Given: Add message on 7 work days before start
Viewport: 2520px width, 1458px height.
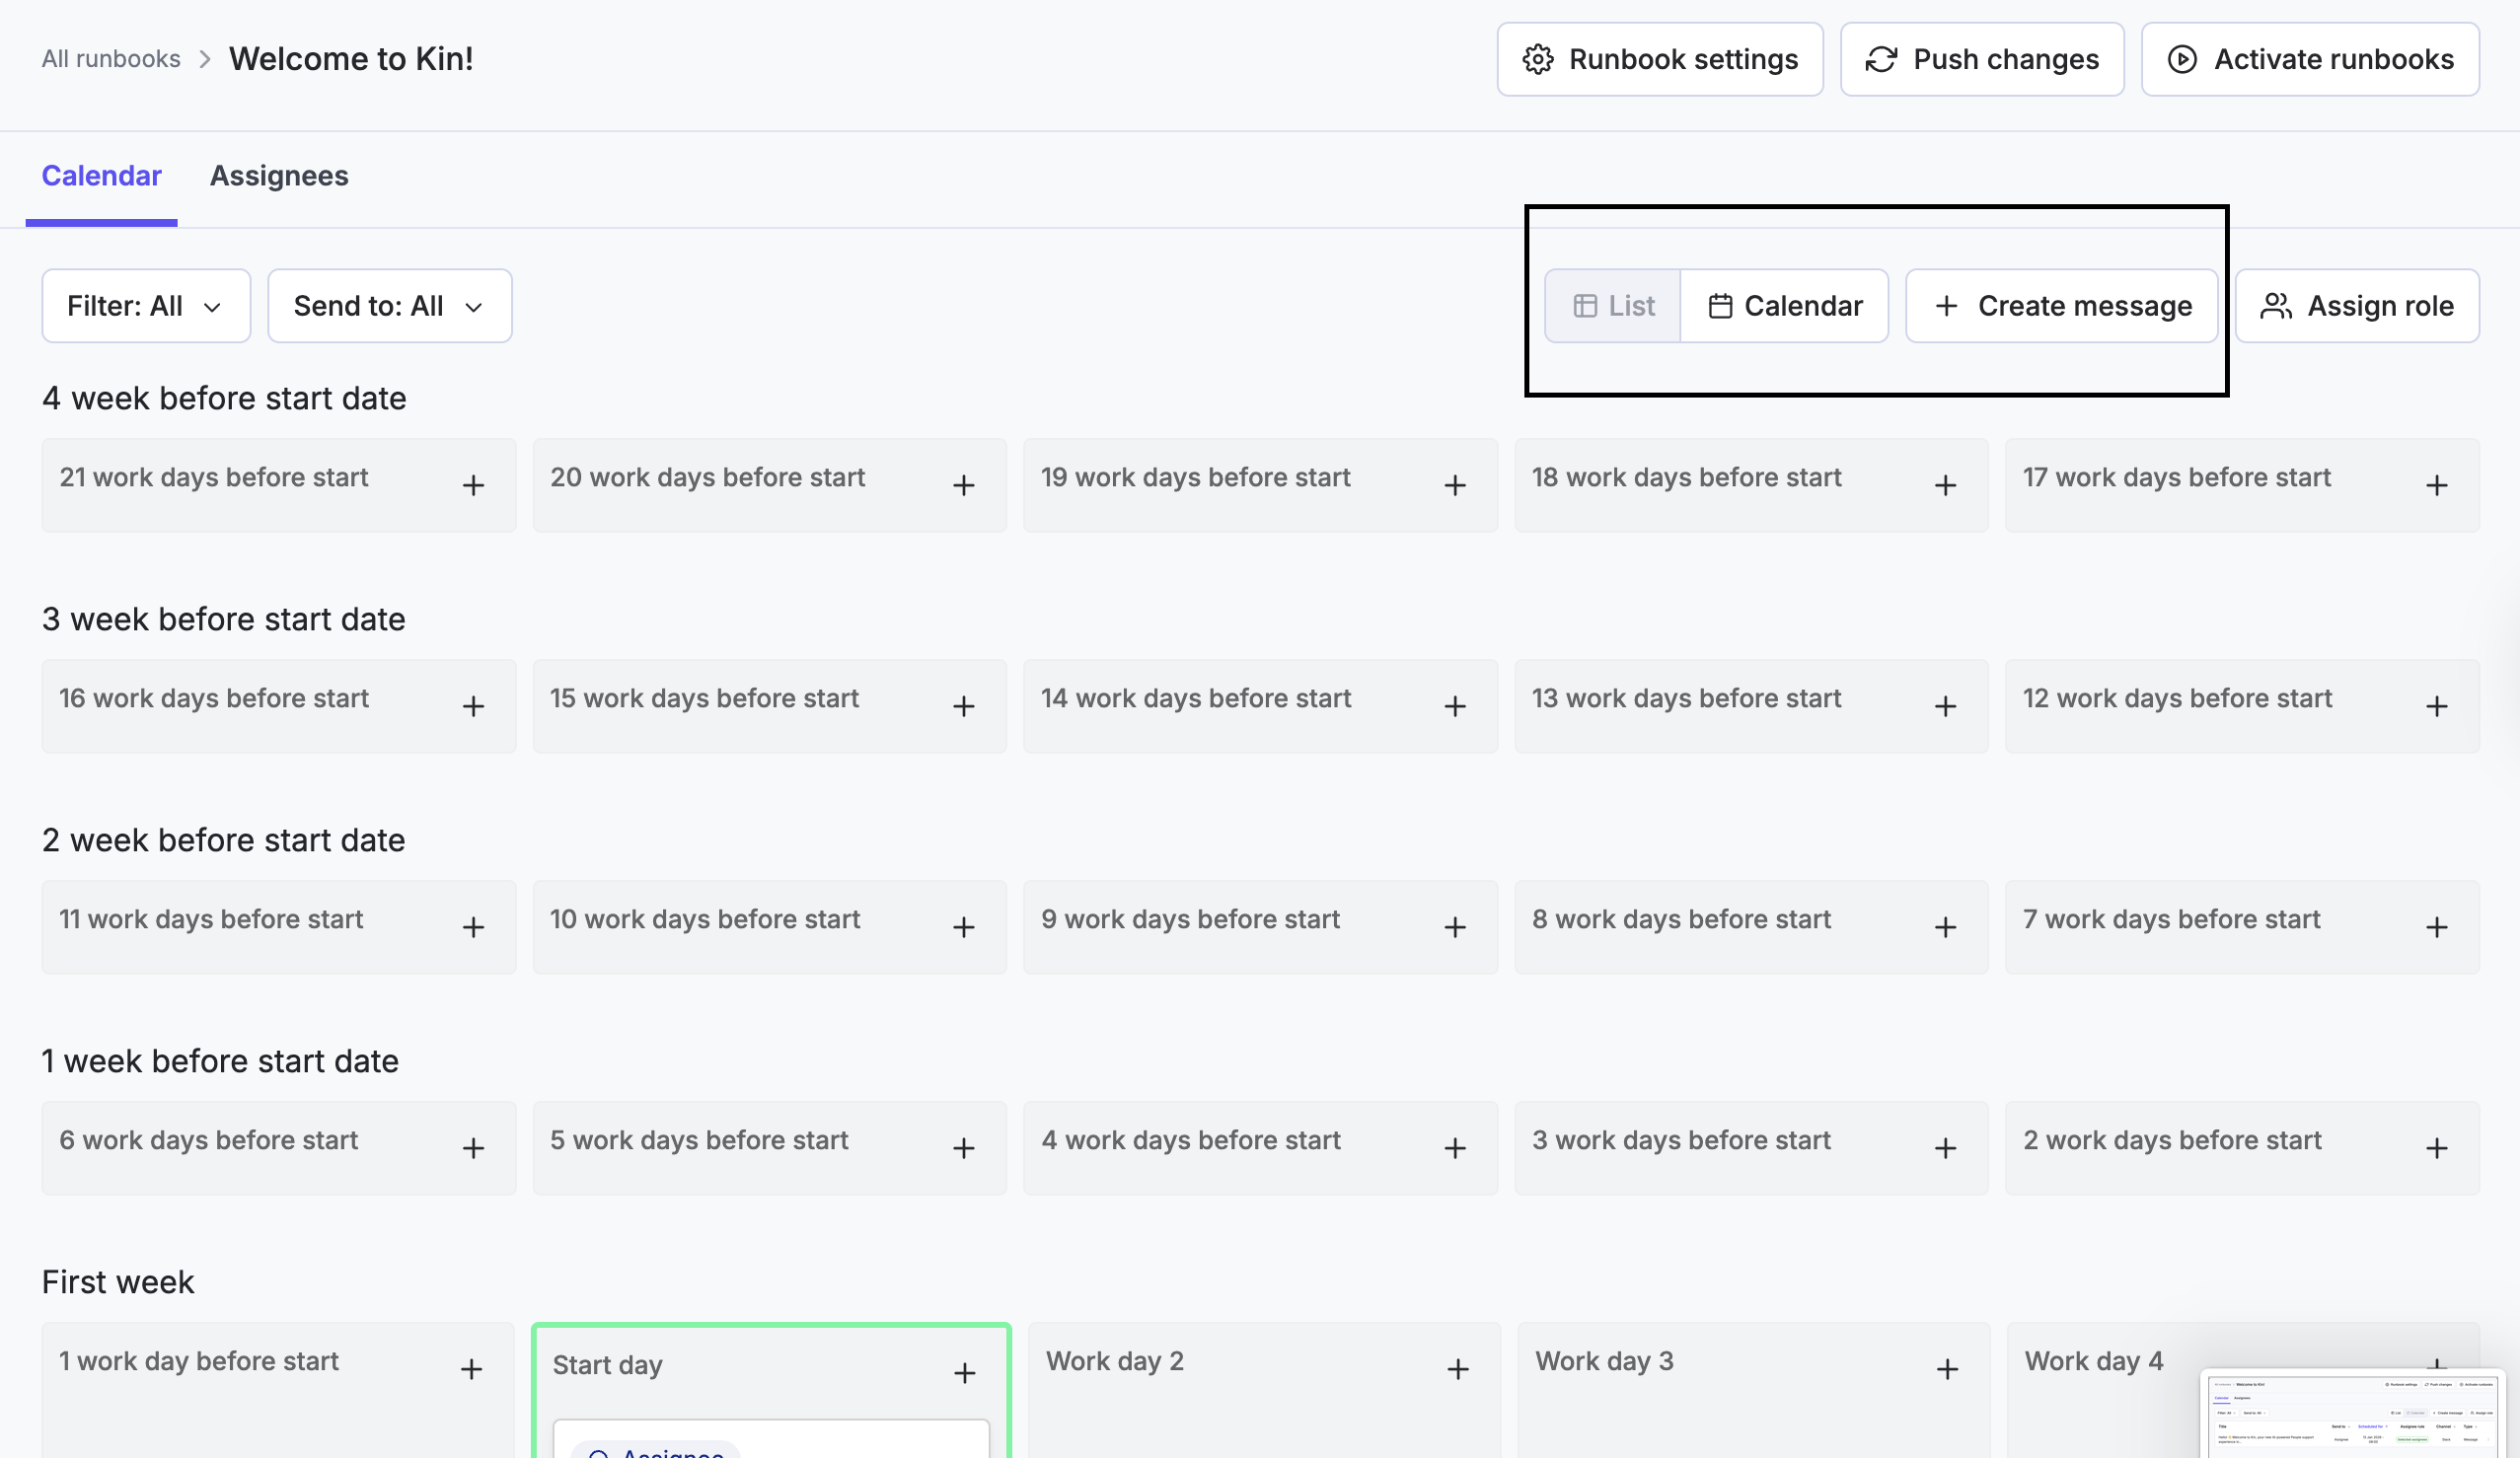Looking at the screenshot, I should click(x=2437, y=928).
